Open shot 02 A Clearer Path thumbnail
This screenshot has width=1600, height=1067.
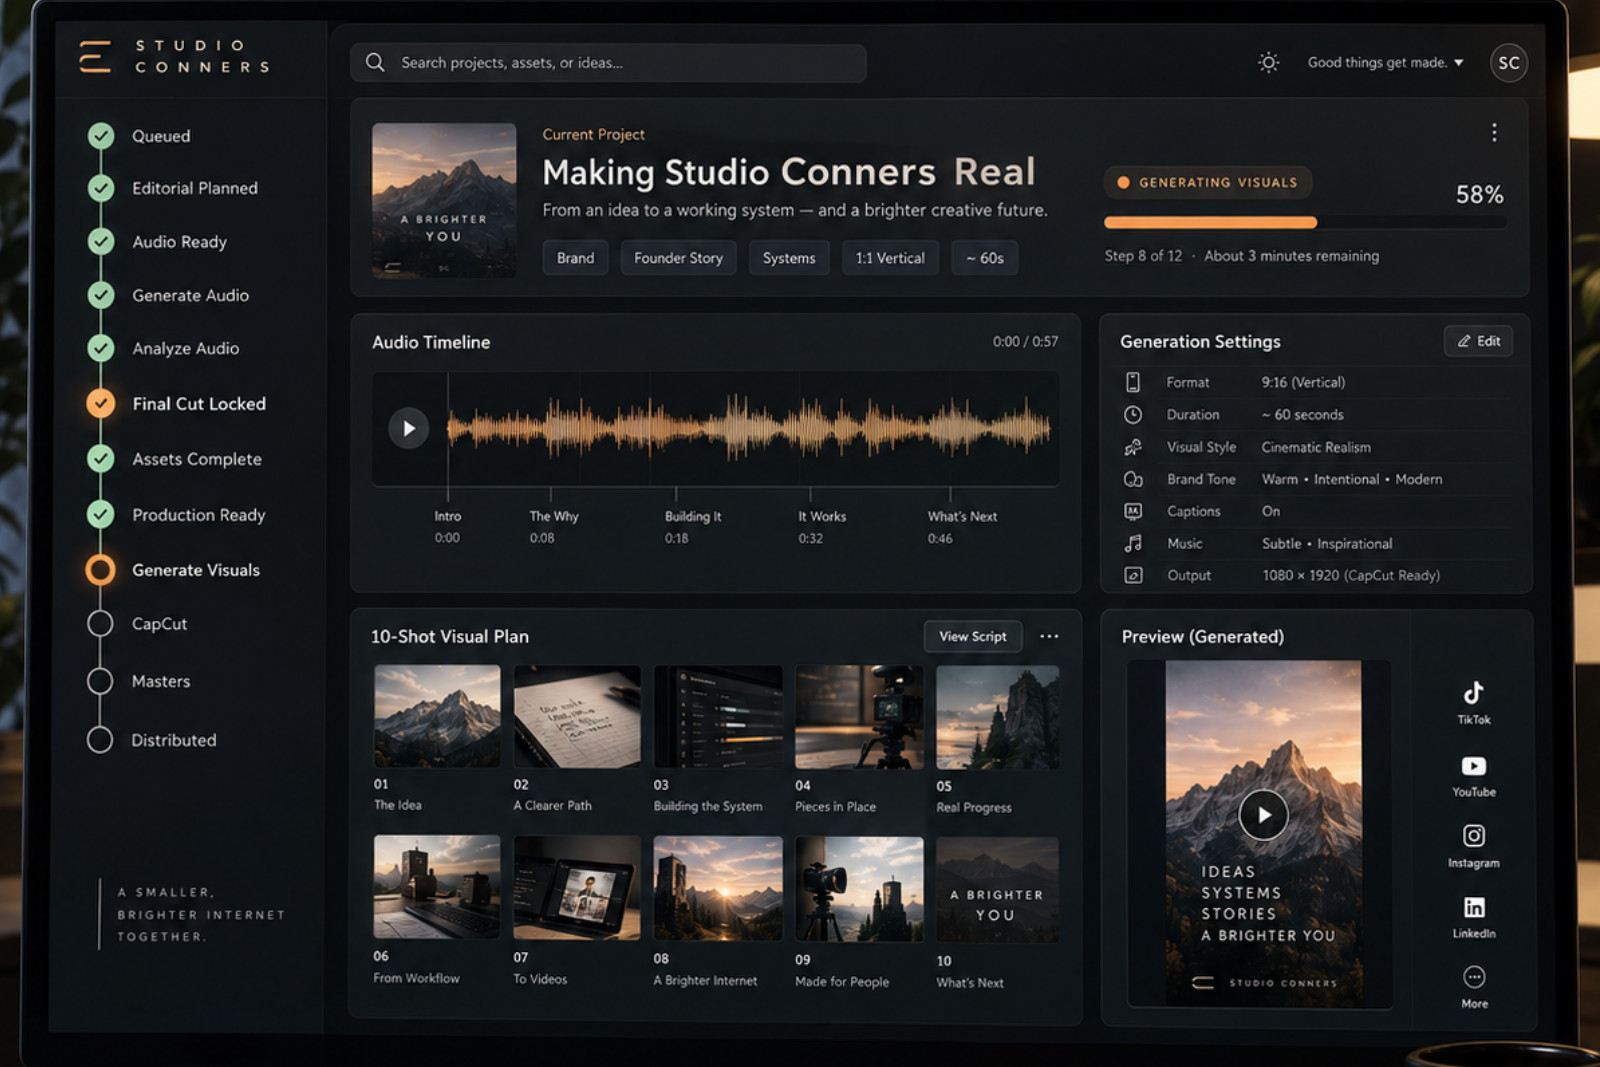[577, 716]
